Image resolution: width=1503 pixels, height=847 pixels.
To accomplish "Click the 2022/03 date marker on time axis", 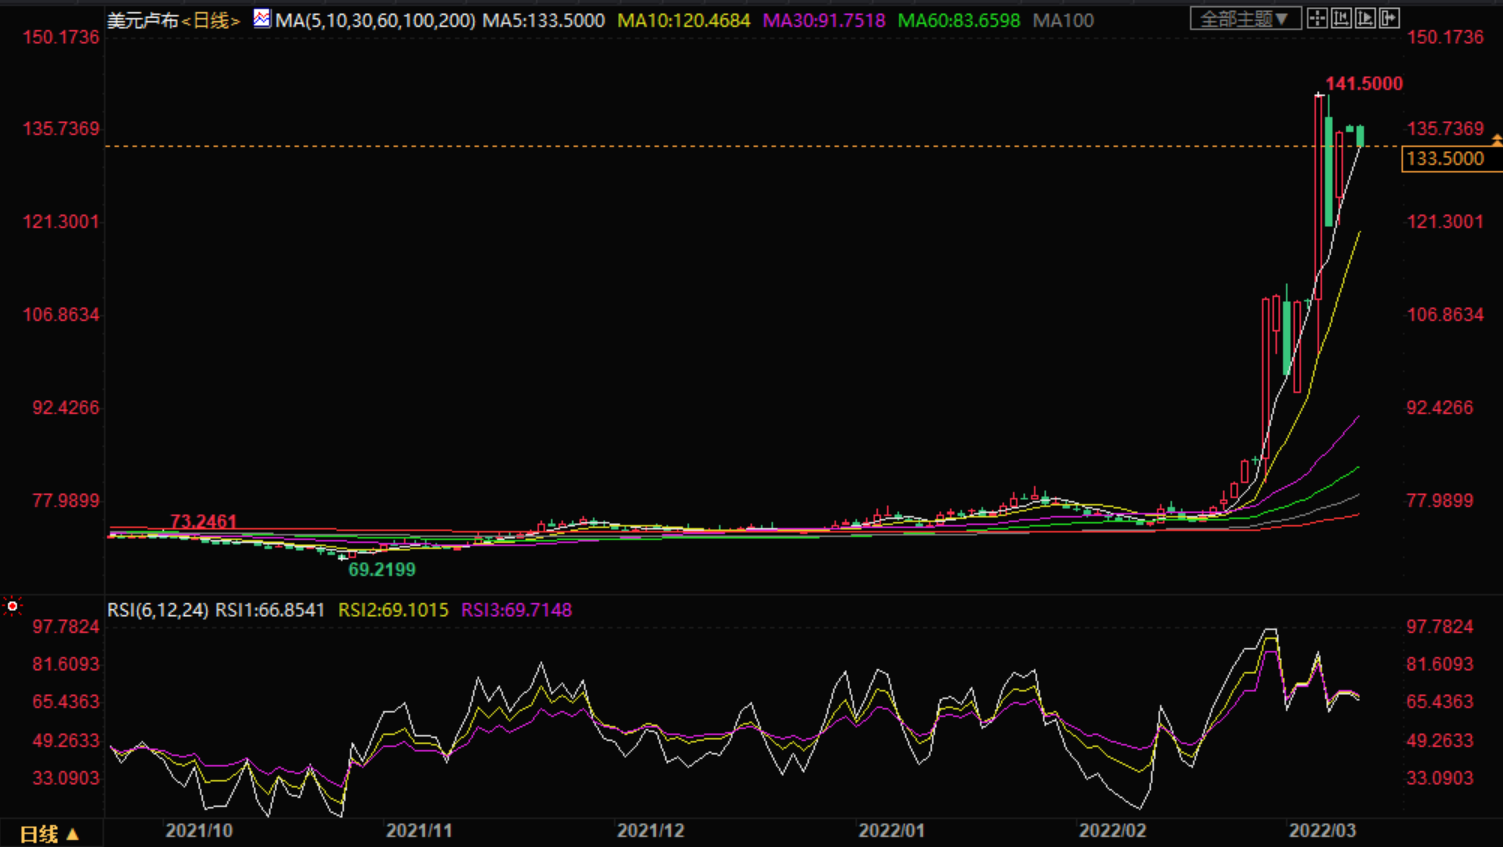I will (x=1322, y=831).
